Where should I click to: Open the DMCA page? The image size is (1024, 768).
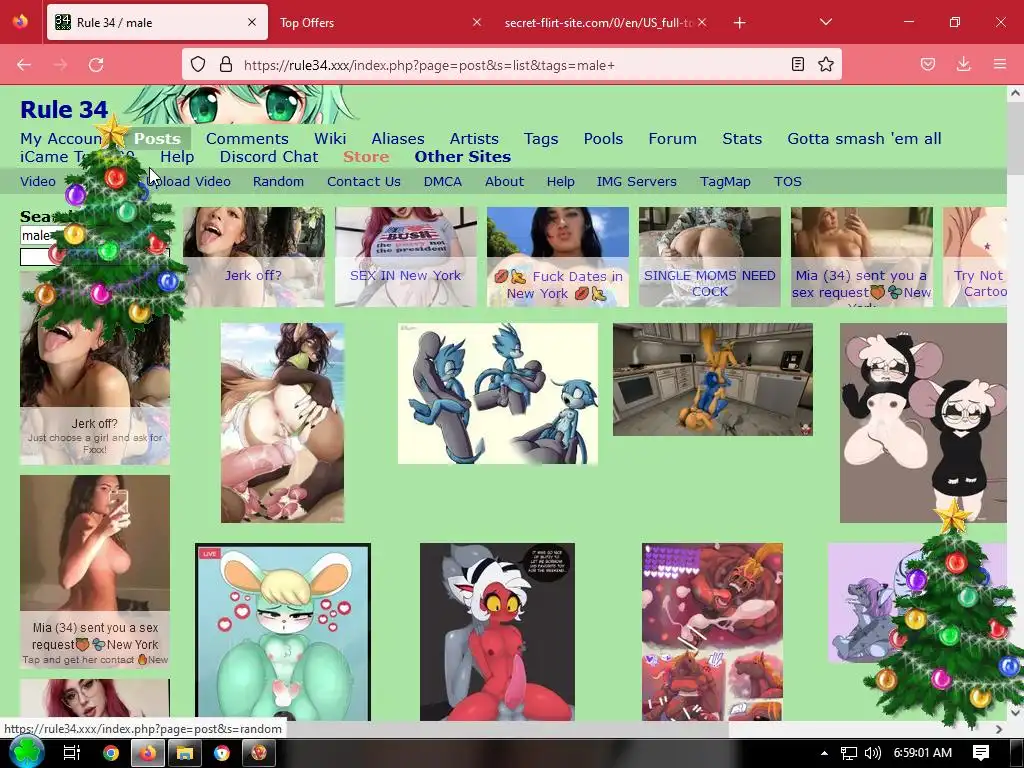[x=443, y=182]
